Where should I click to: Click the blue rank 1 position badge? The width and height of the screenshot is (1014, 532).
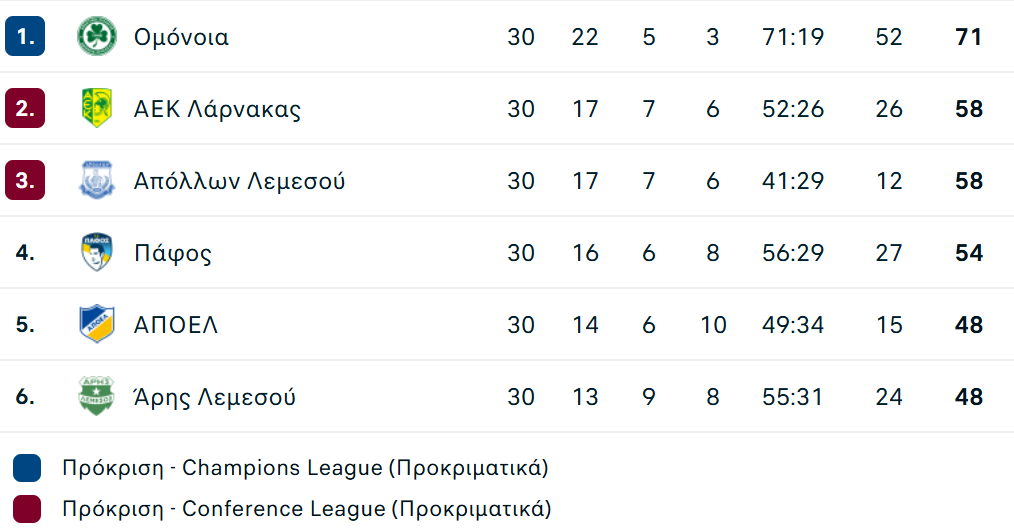(x=25, y=37)
